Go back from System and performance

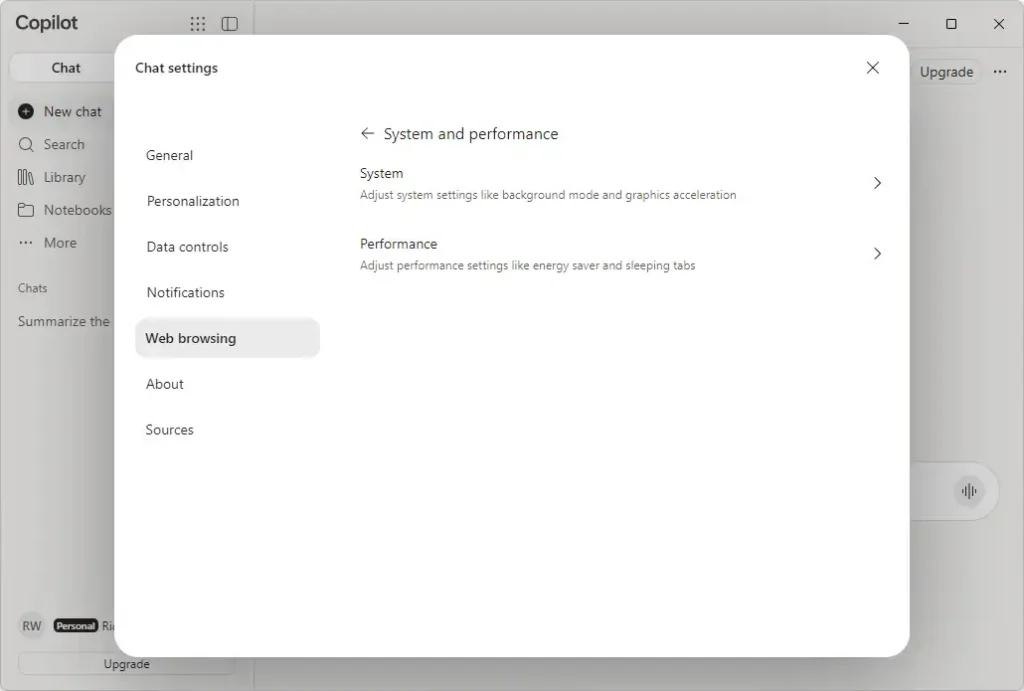click(368, 133)
